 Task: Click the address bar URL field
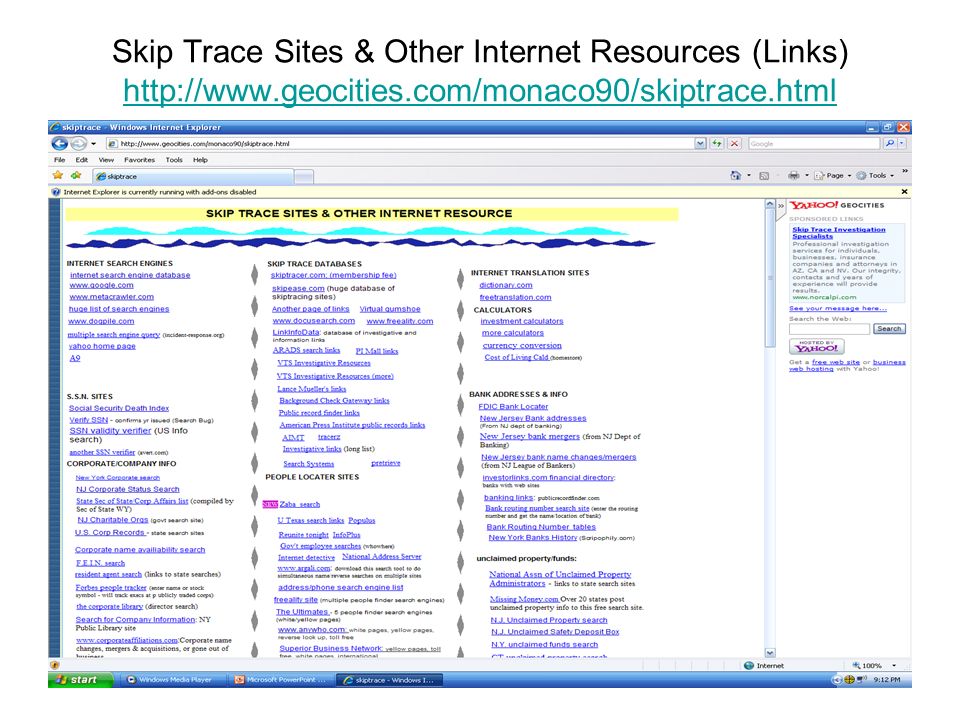tap(401, 143)
